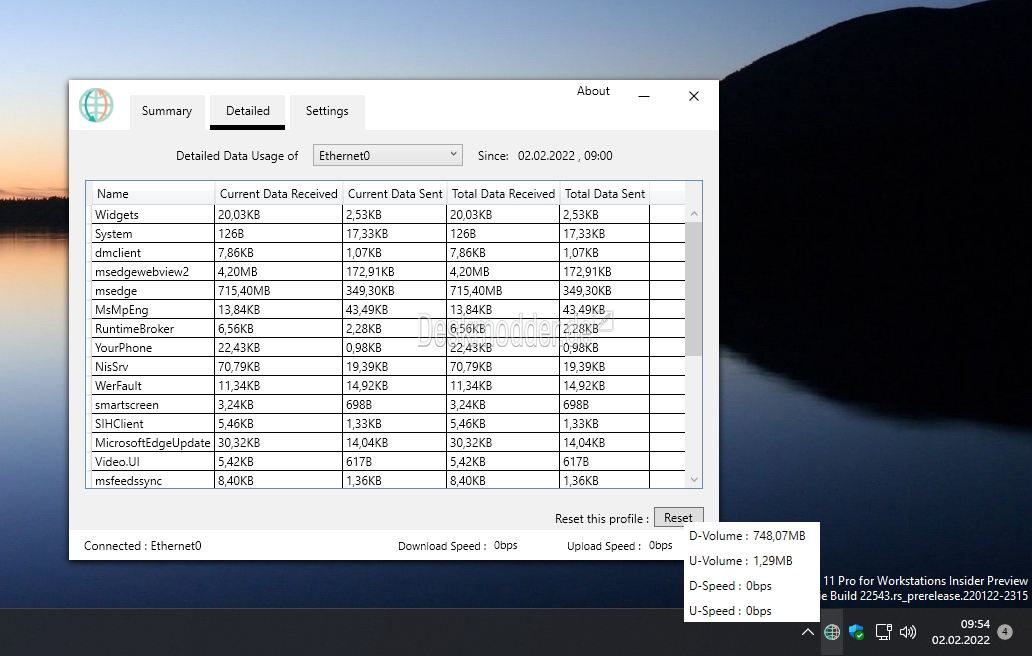This screenshot has height=656, width=1032.
Task: Open taskbar clock showing 09:54
Action: pyautogui.click(x=961, y=632)
